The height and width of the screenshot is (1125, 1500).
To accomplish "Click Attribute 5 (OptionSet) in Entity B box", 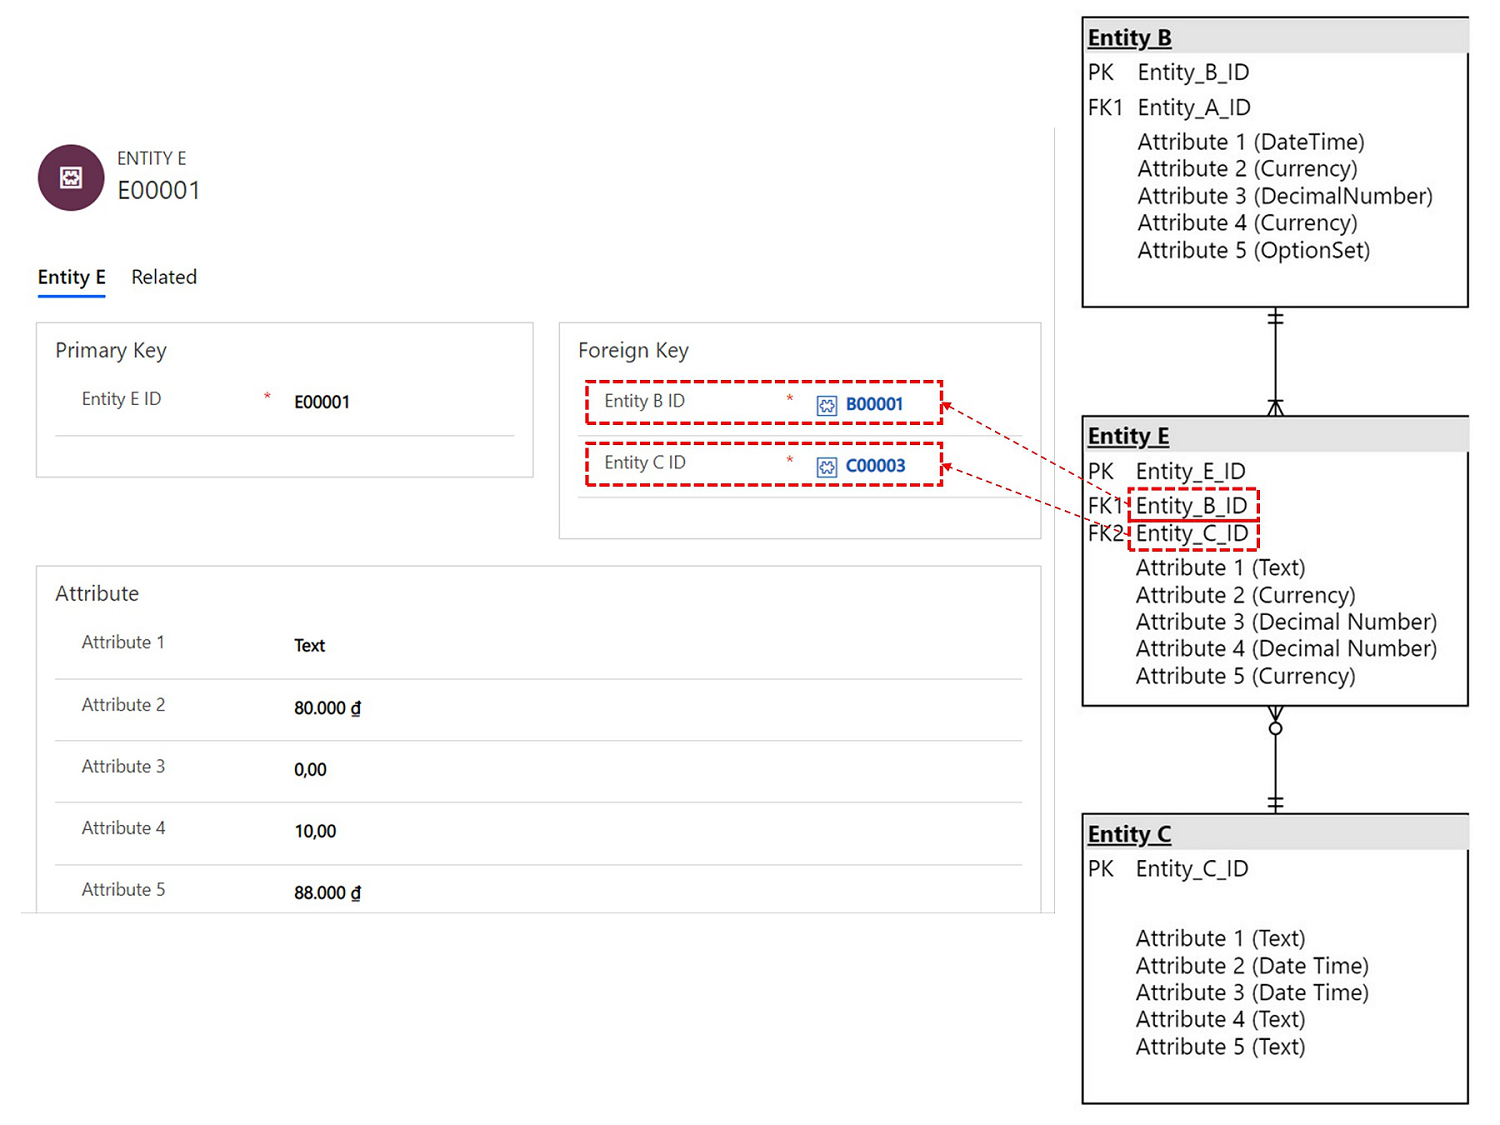I will point(1254,250).
